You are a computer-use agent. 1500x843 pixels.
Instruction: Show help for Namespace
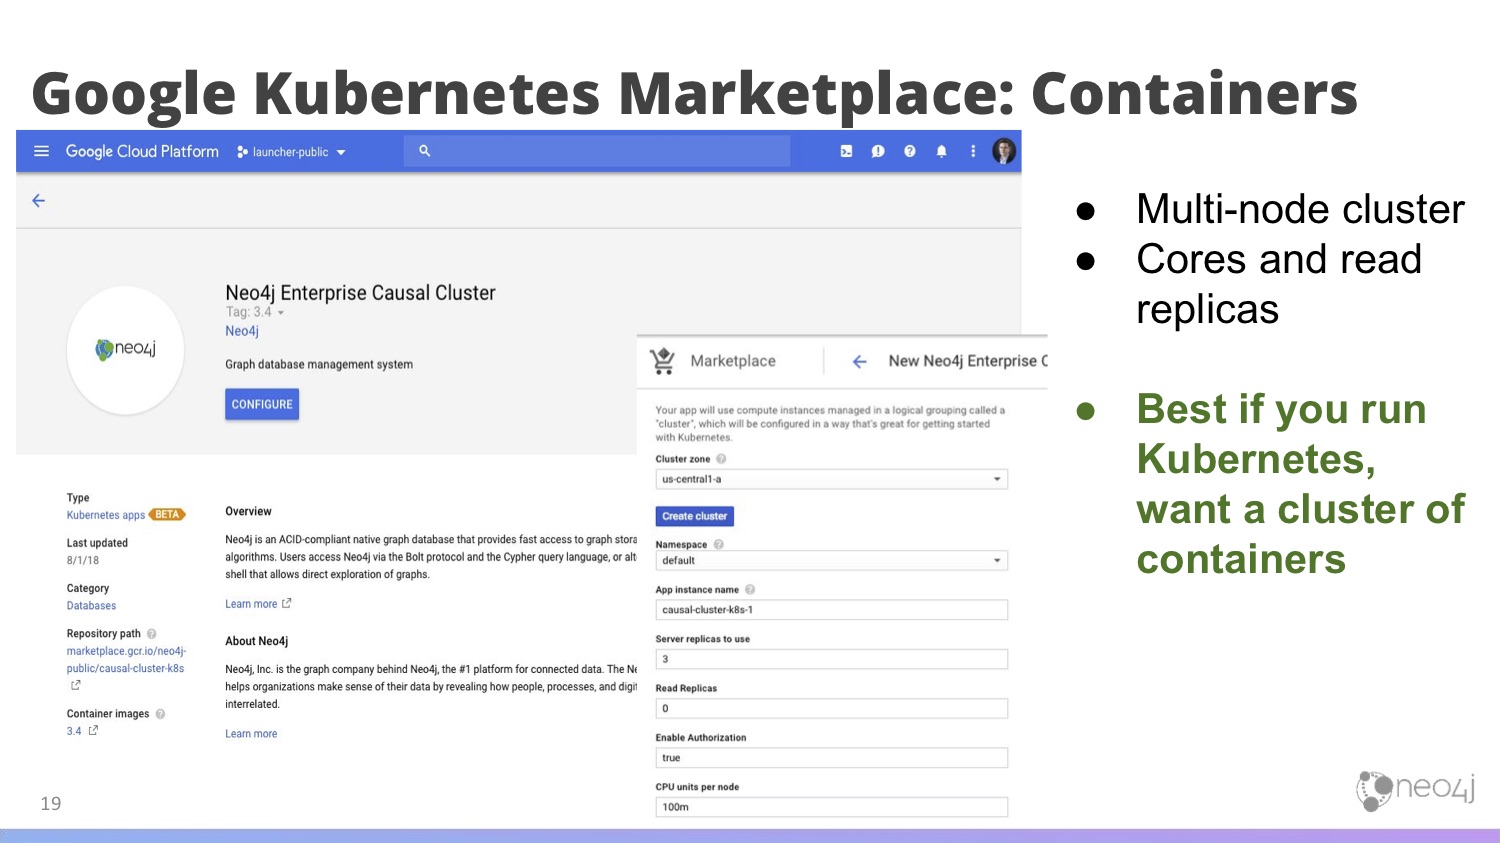click(718, 545)
